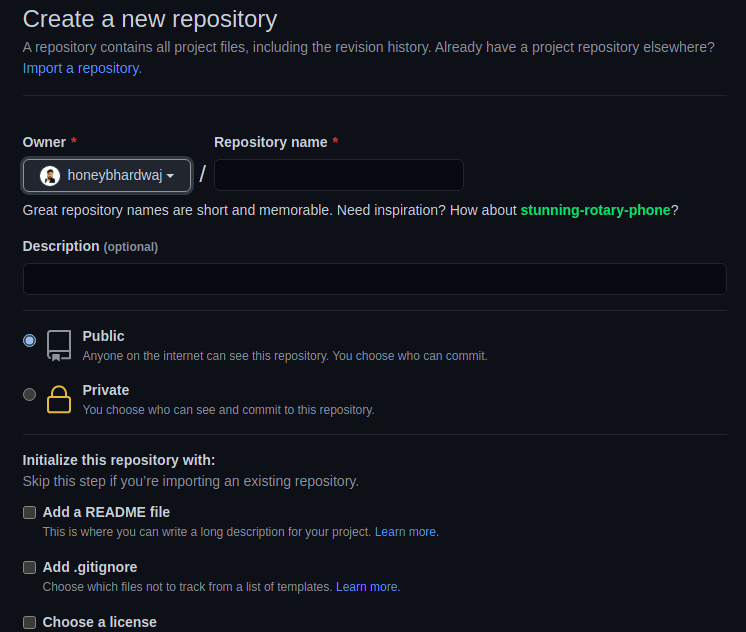746x632 pixels.
Task: Enable Add .gitignore checkbox
Action: (x=29, y=567)
